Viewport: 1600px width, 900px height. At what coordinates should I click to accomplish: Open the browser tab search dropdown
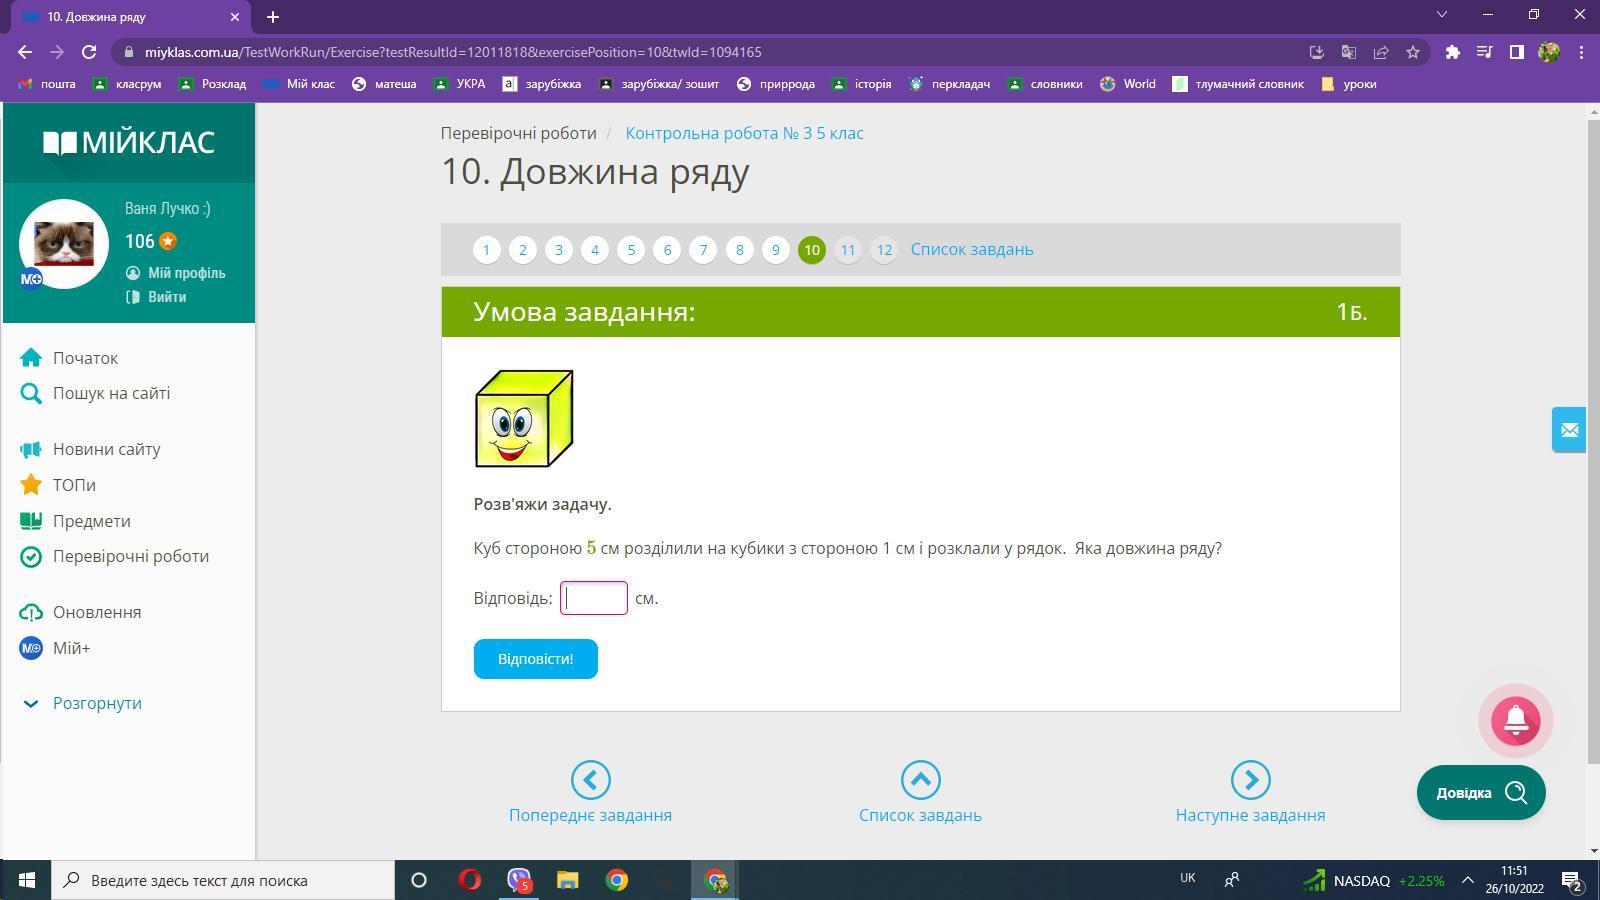(1441, 15)
